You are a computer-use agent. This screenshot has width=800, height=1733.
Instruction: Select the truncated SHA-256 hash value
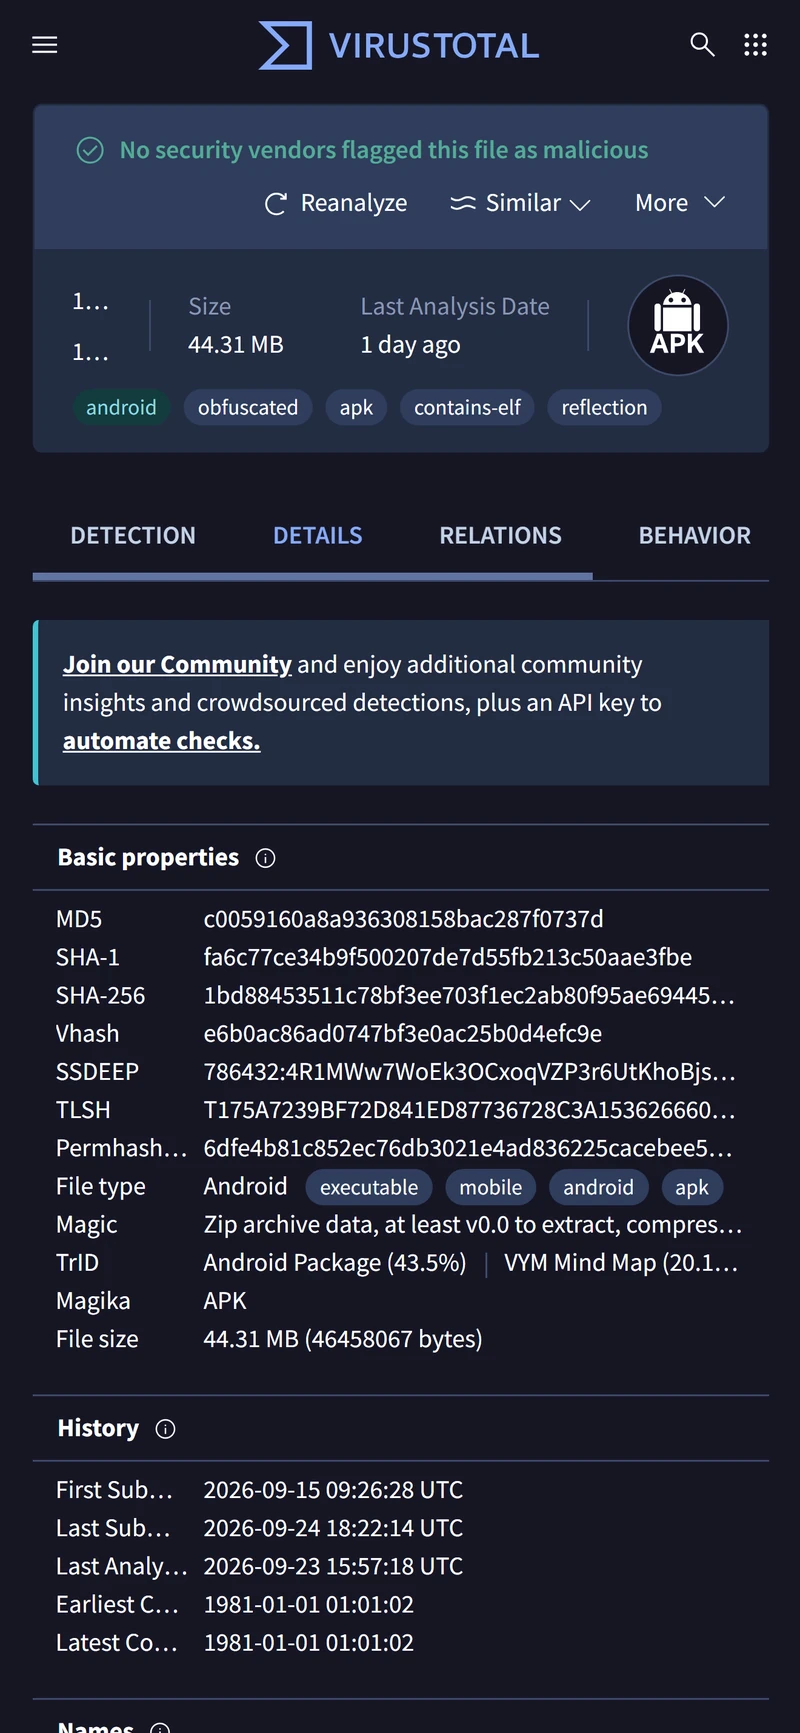pyautogui.click(x=469, y=995)
